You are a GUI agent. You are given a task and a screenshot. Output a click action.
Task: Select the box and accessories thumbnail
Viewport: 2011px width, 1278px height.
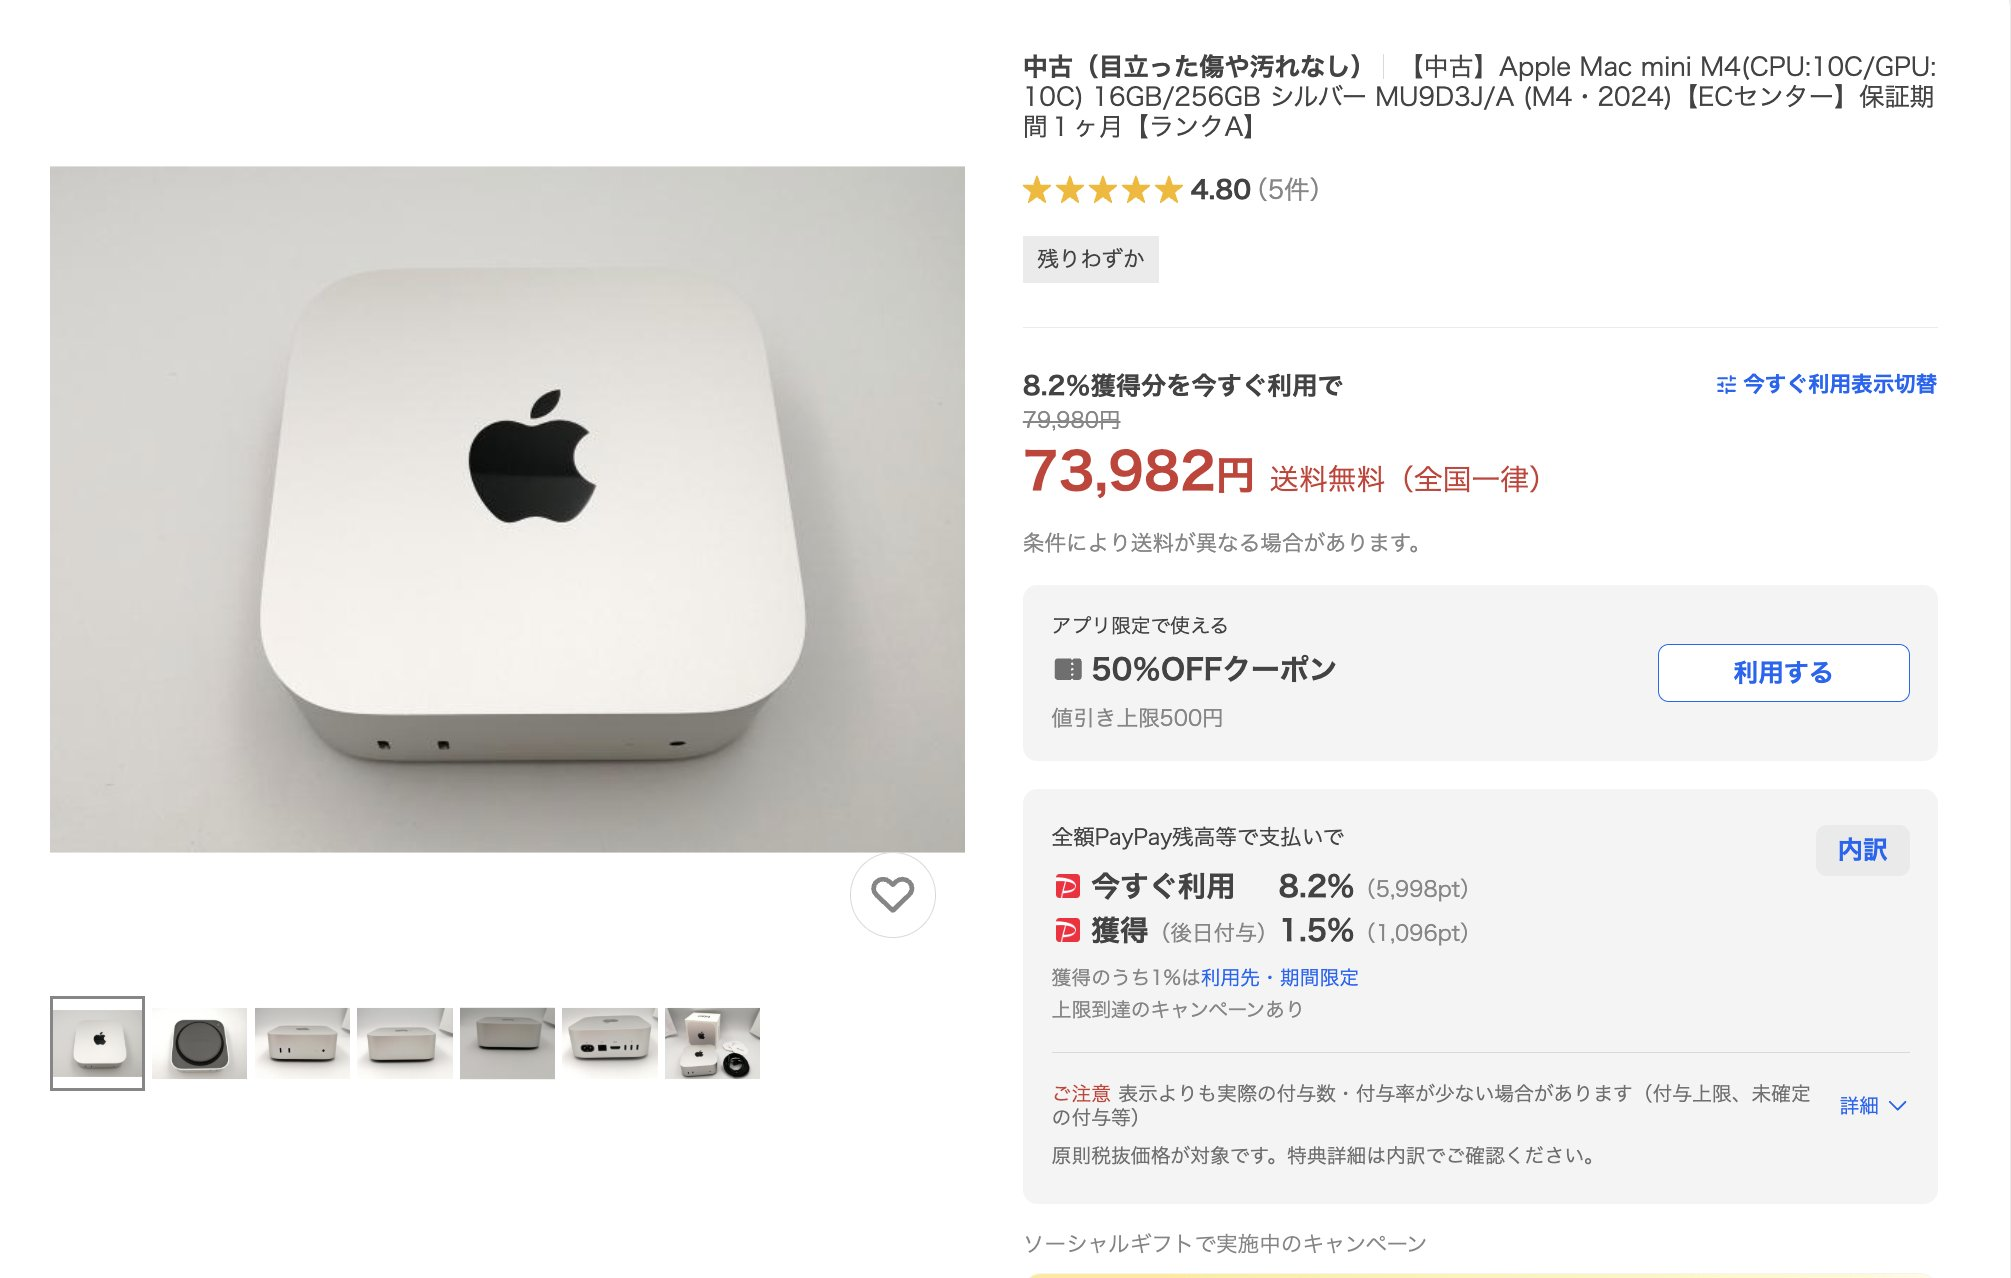[712, 1043]
